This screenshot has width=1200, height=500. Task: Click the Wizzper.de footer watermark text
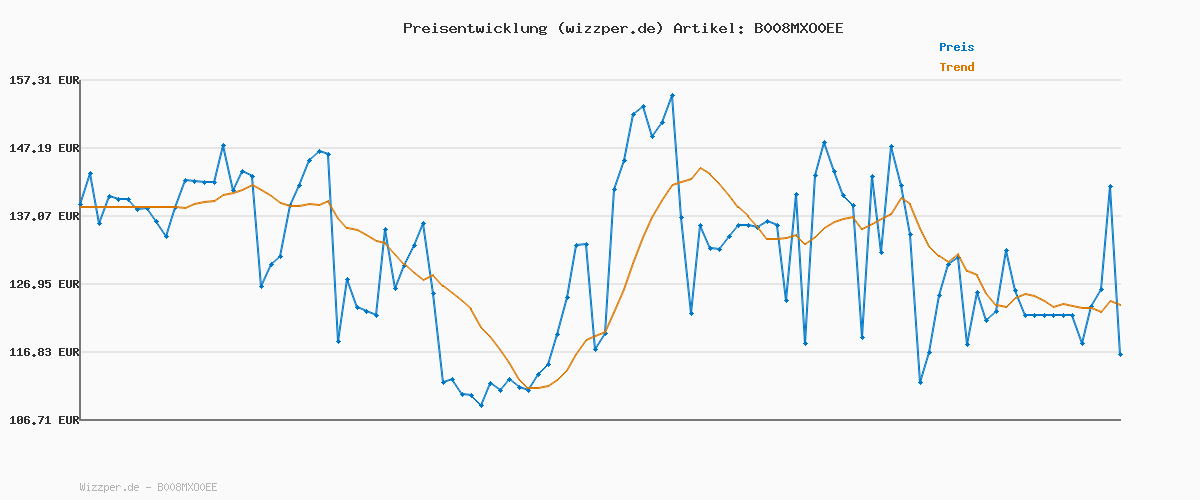pos(148,487)
